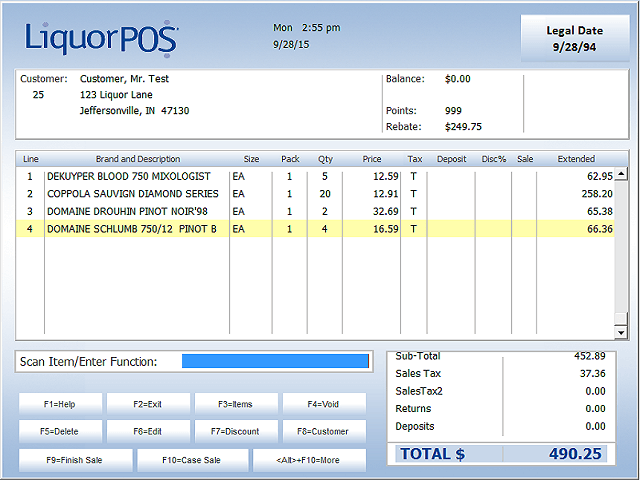
Task: Complete the transaction with F9=Finish Sale
Action: 75,460
